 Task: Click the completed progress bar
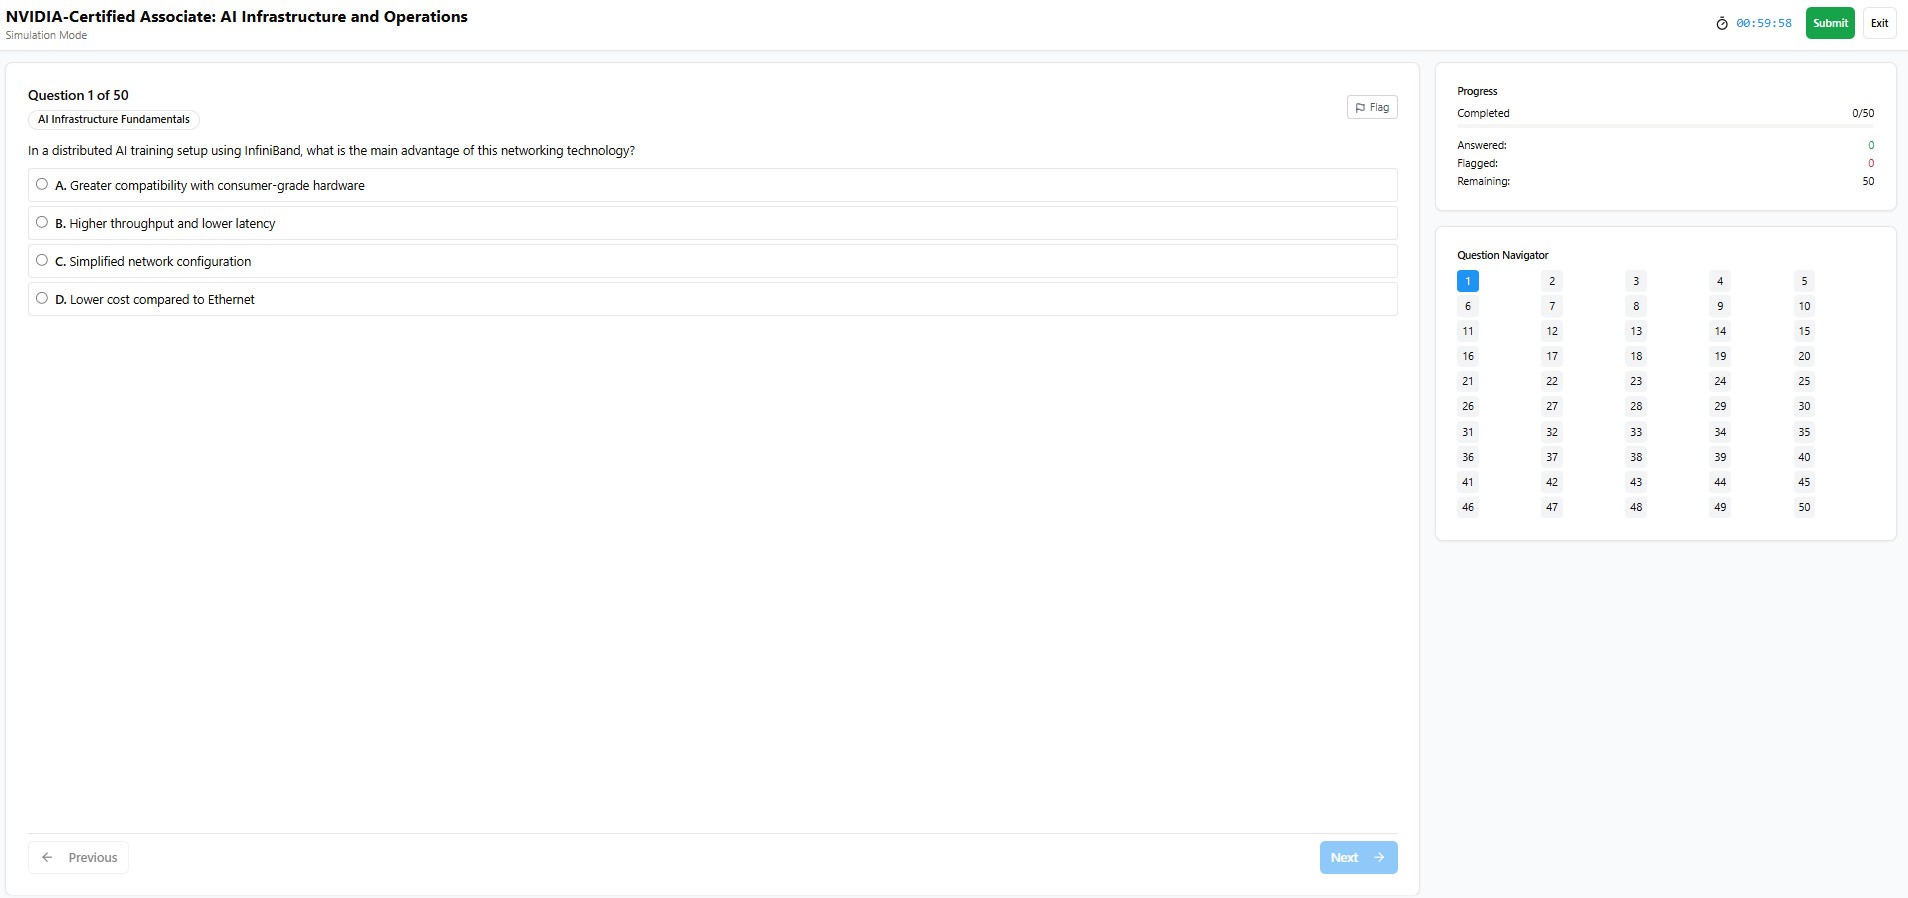[1665, 126]
